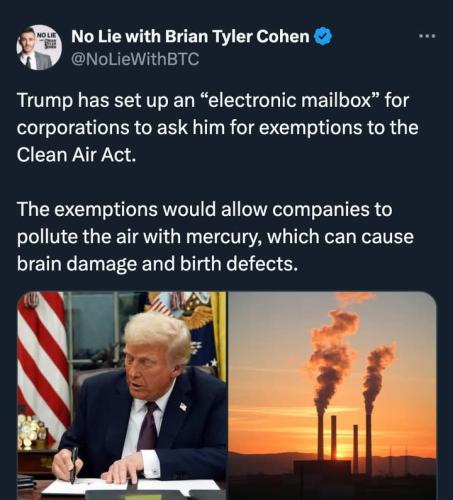Click the NO LIE logo in the avatar
The width and height of the screenshot is (453, 500).
click(x=47, y=35)
